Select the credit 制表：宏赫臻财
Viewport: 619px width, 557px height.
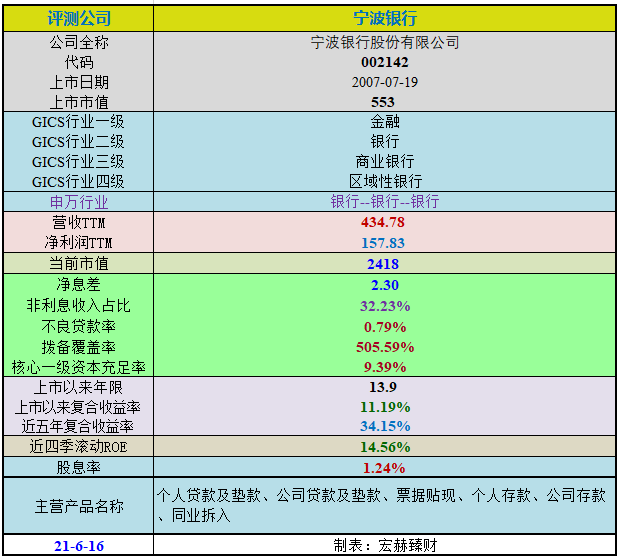pos(385,546)
